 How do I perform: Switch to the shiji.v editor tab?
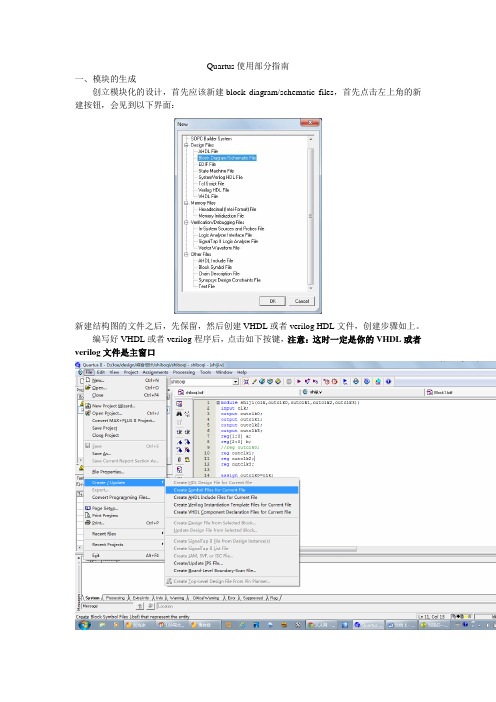point(312,392)
